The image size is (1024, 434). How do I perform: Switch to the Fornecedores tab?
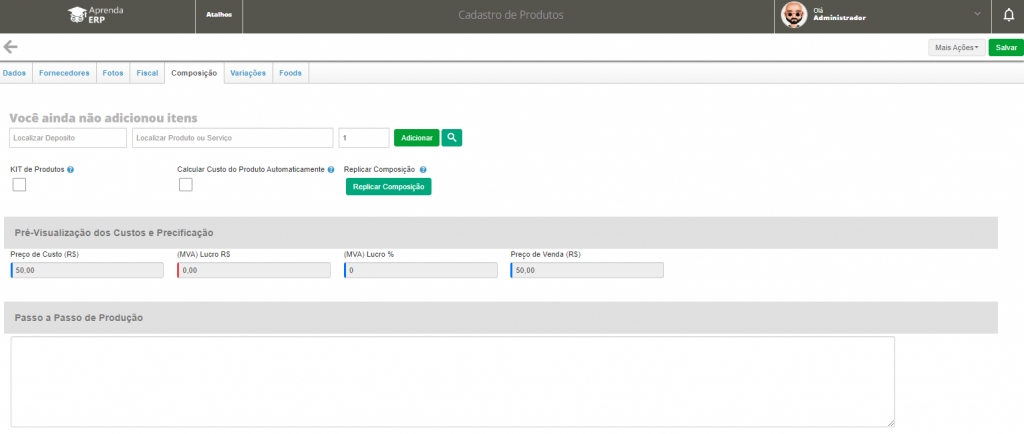point(64,73)
